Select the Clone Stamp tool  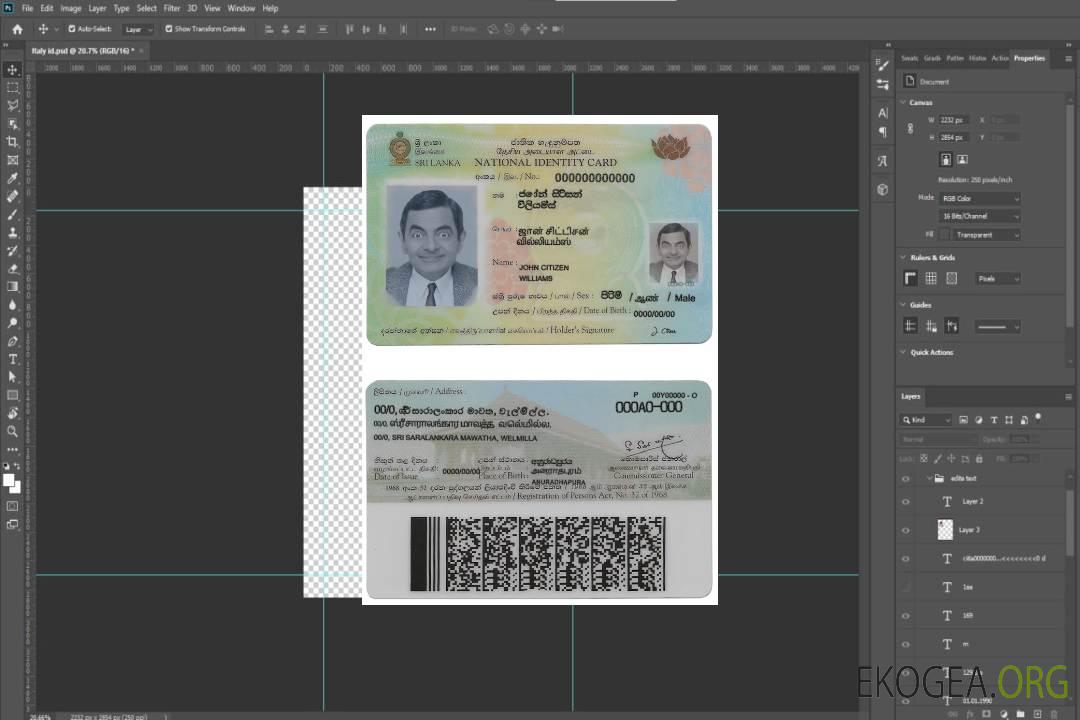coord(12,232)
